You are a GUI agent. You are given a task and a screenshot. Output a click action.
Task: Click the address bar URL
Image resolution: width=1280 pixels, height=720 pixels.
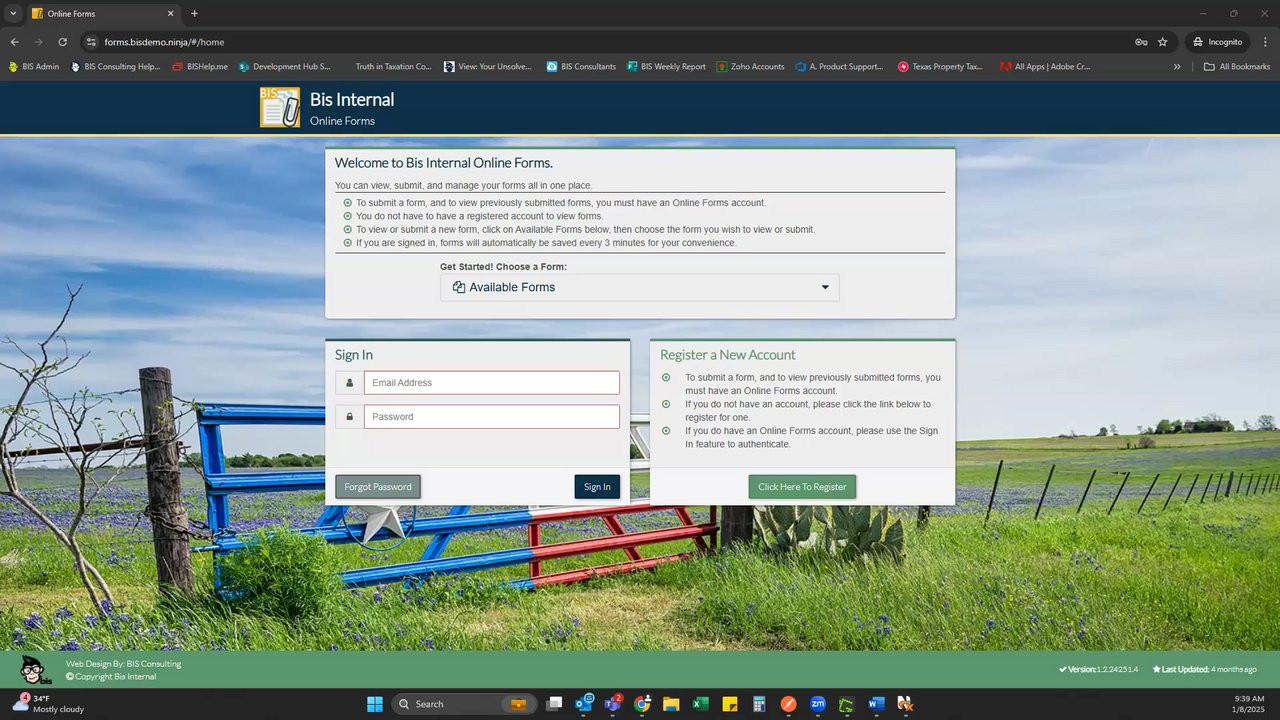pos(164,42)
